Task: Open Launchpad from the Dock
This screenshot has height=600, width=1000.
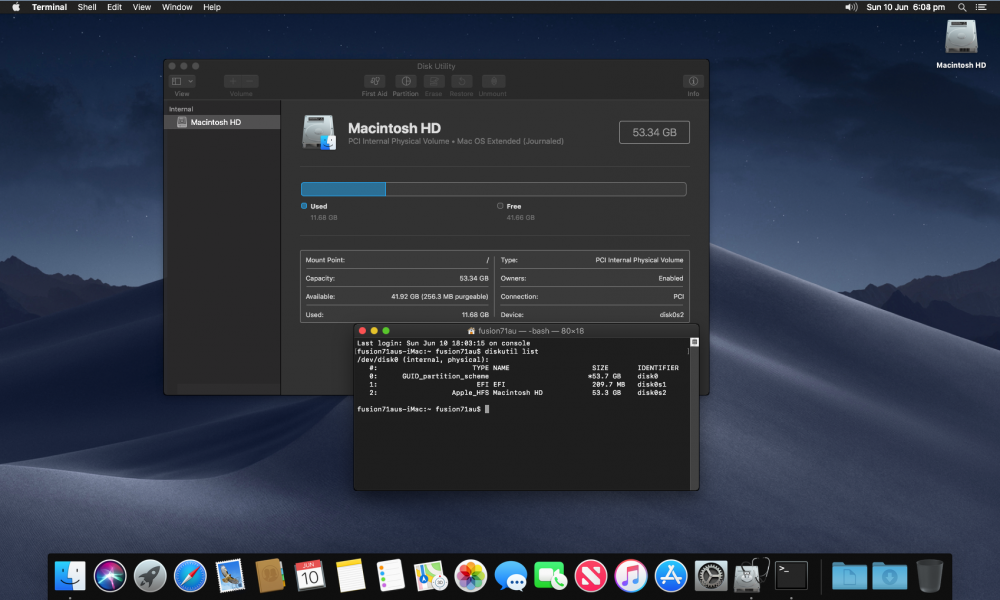Action: click(x=151, y=576)
